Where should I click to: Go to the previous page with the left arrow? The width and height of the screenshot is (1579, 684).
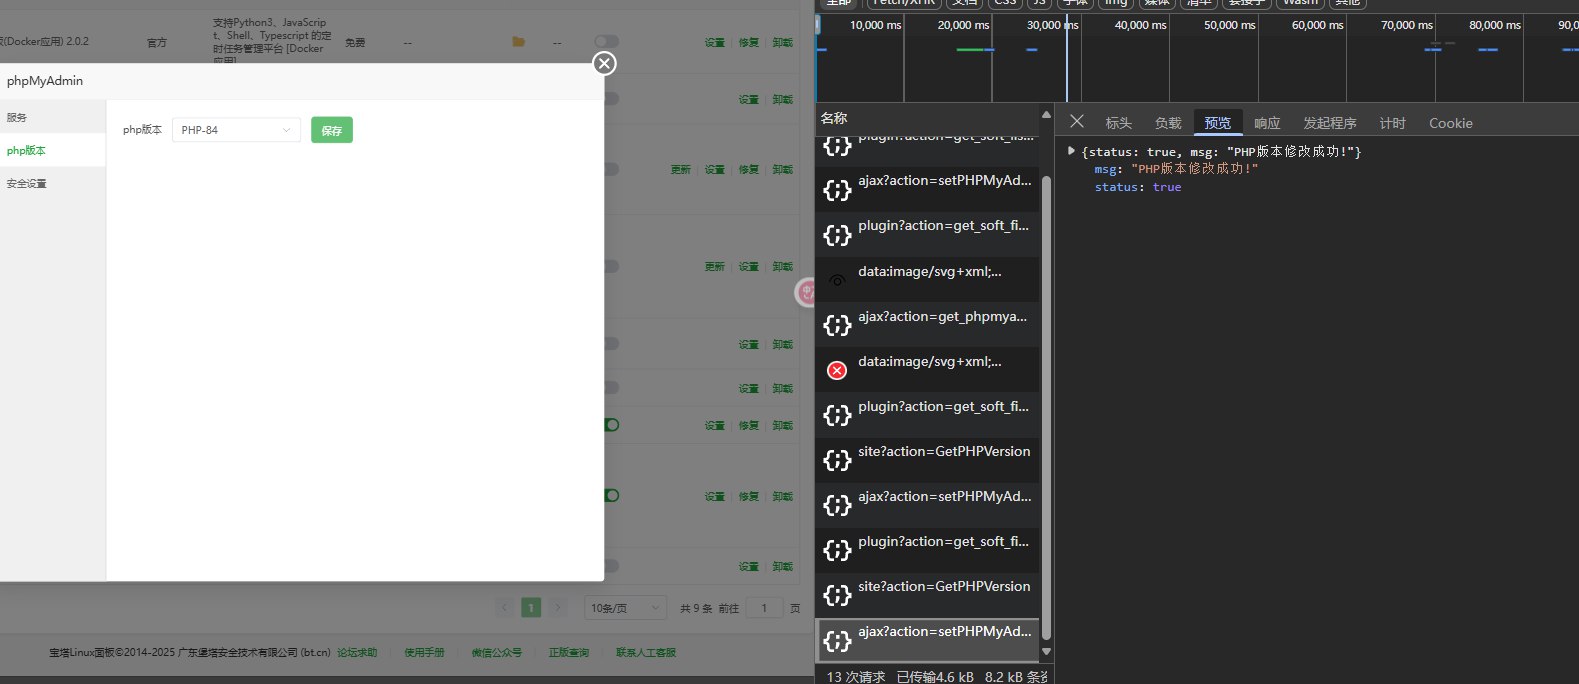point(504,607)
